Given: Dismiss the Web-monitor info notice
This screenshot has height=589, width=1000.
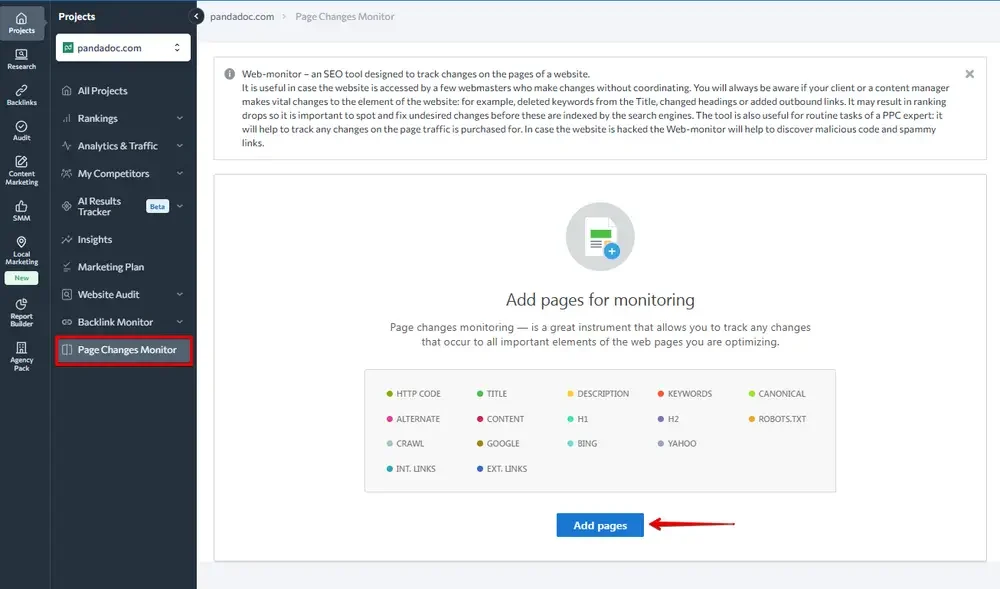Looking at the screenshot, I should point(969,74).
